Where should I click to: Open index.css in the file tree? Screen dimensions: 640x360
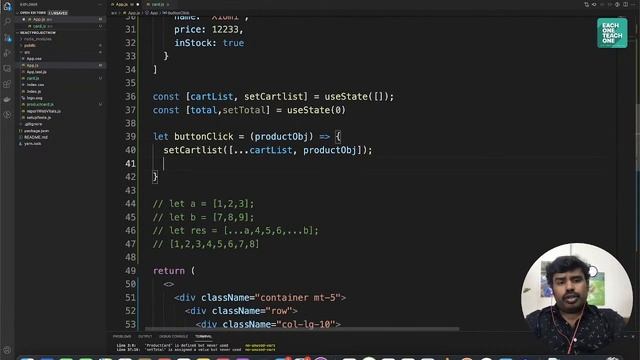pos(36,85)
